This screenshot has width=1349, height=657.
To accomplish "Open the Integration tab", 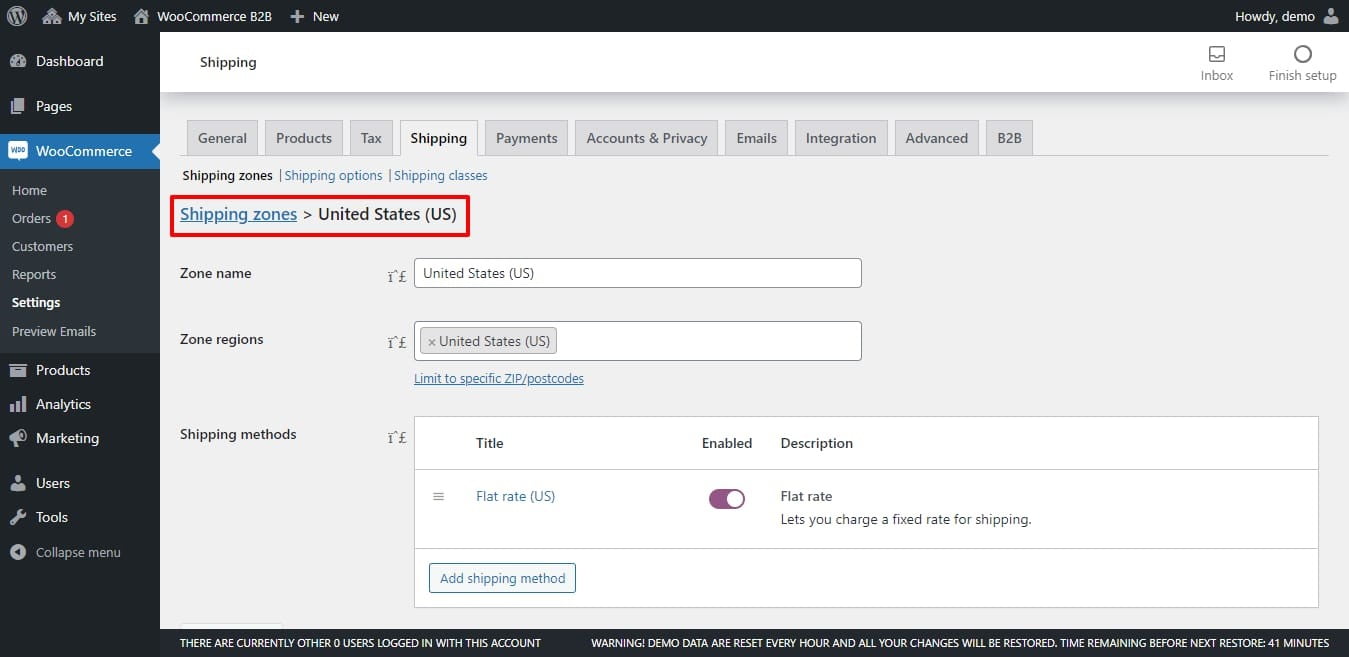I will click(x=841, y=138).
